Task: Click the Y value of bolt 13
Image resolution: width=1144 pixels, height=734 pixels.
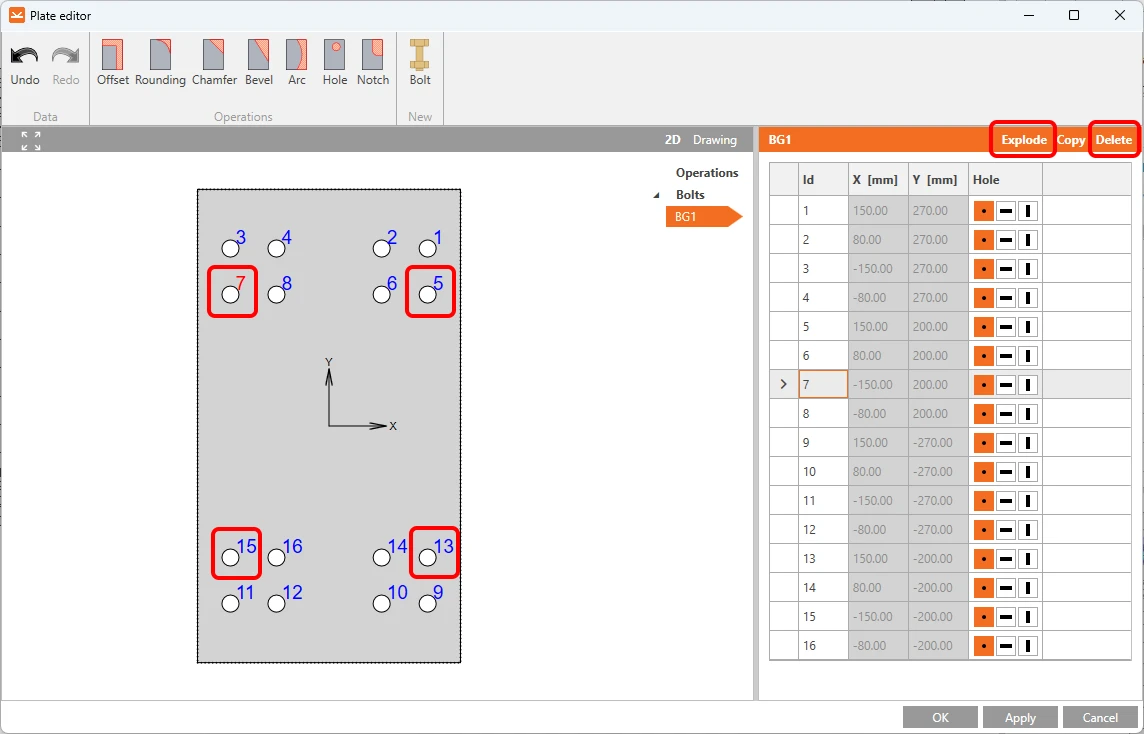Action: pyautogui.click(x=938, y=559)
